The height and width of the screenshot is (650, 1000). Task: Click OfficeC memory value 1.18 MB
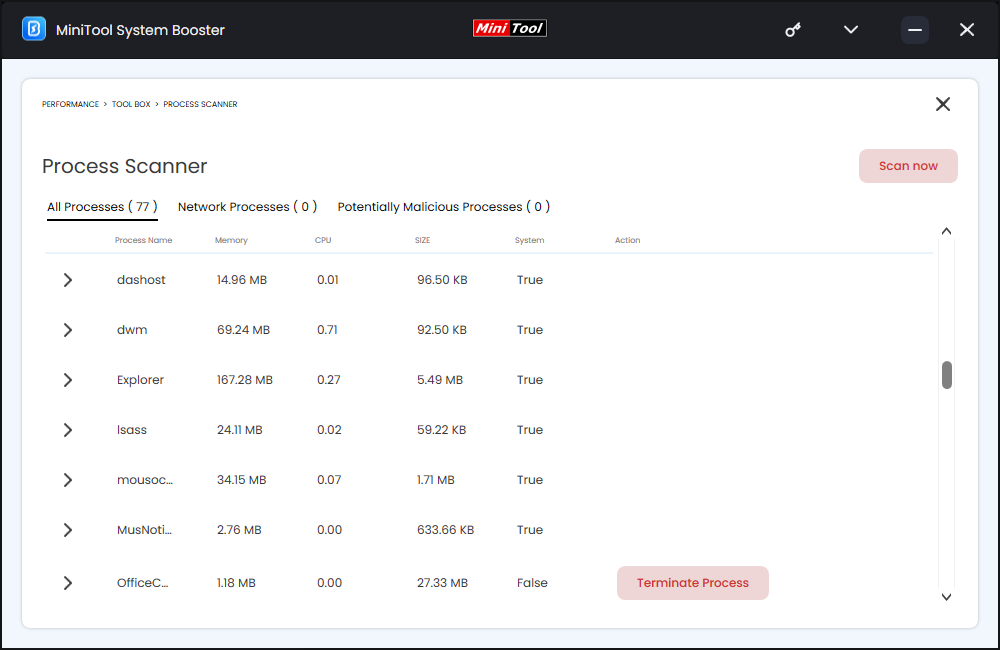(236, 582)
